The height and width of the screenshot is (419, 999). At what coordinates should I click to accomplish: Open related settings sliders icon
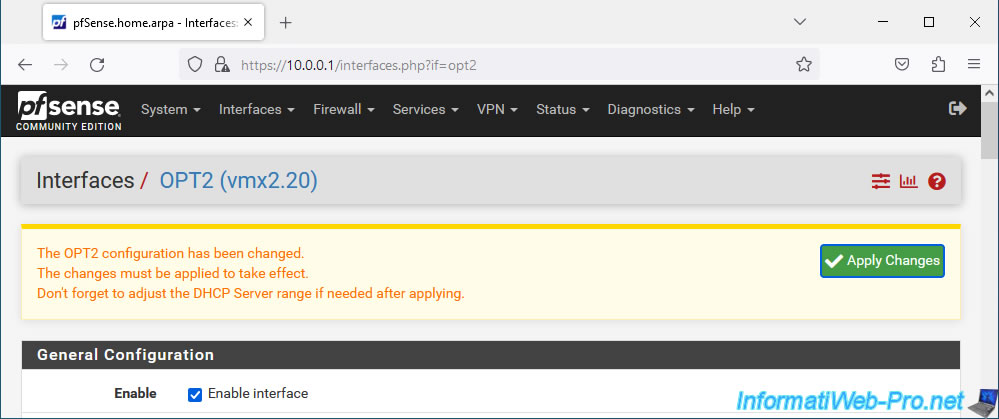[880, 181]
